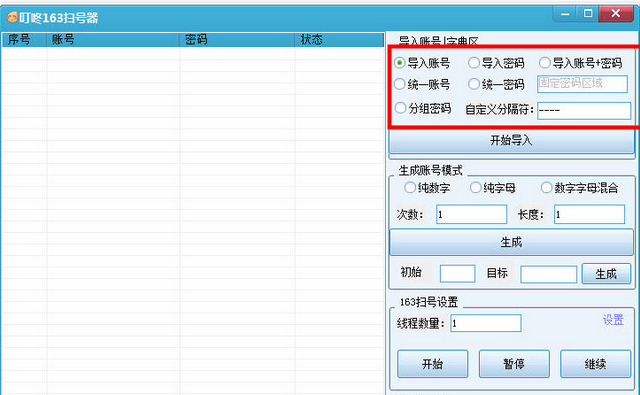Viewport: 640px width, 395px height.
Task: Click the 开始 scan button
Action: coord(433,364)
